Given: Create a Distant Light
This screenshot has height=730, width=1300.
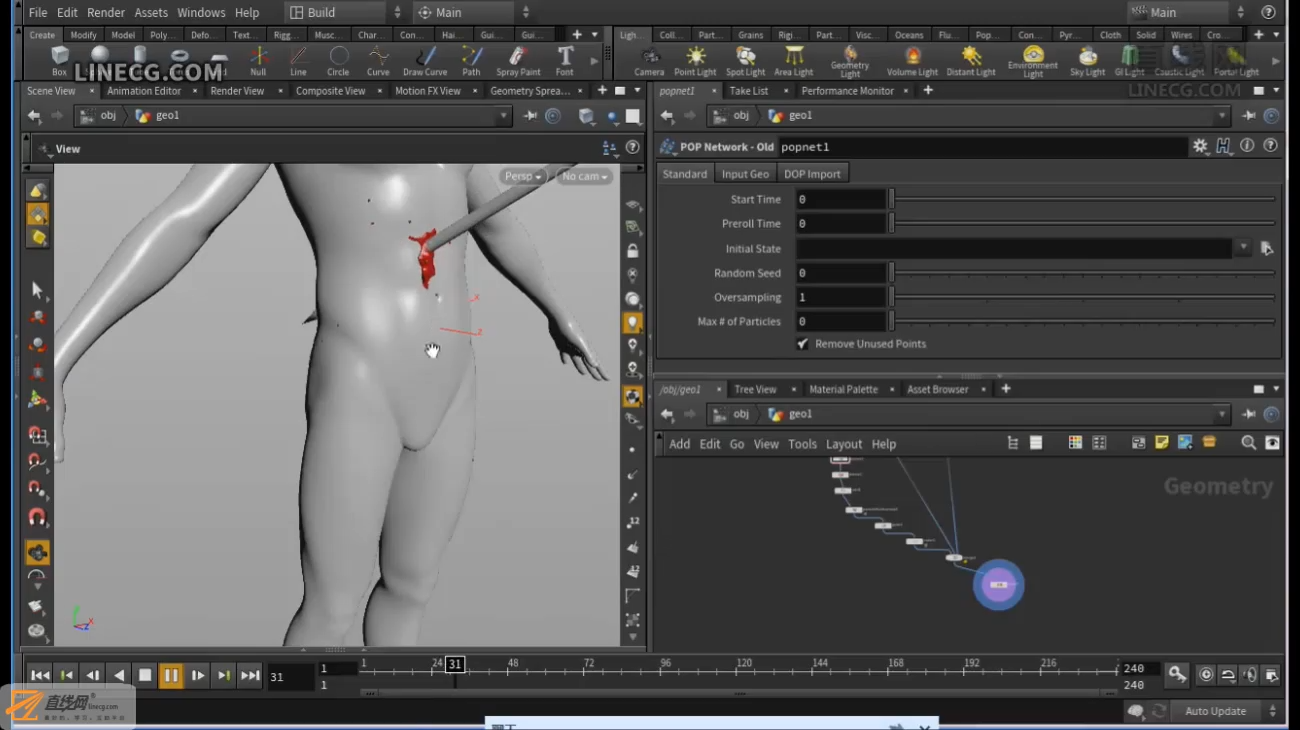Looking at the screenshot, I should tap(971, 60).
